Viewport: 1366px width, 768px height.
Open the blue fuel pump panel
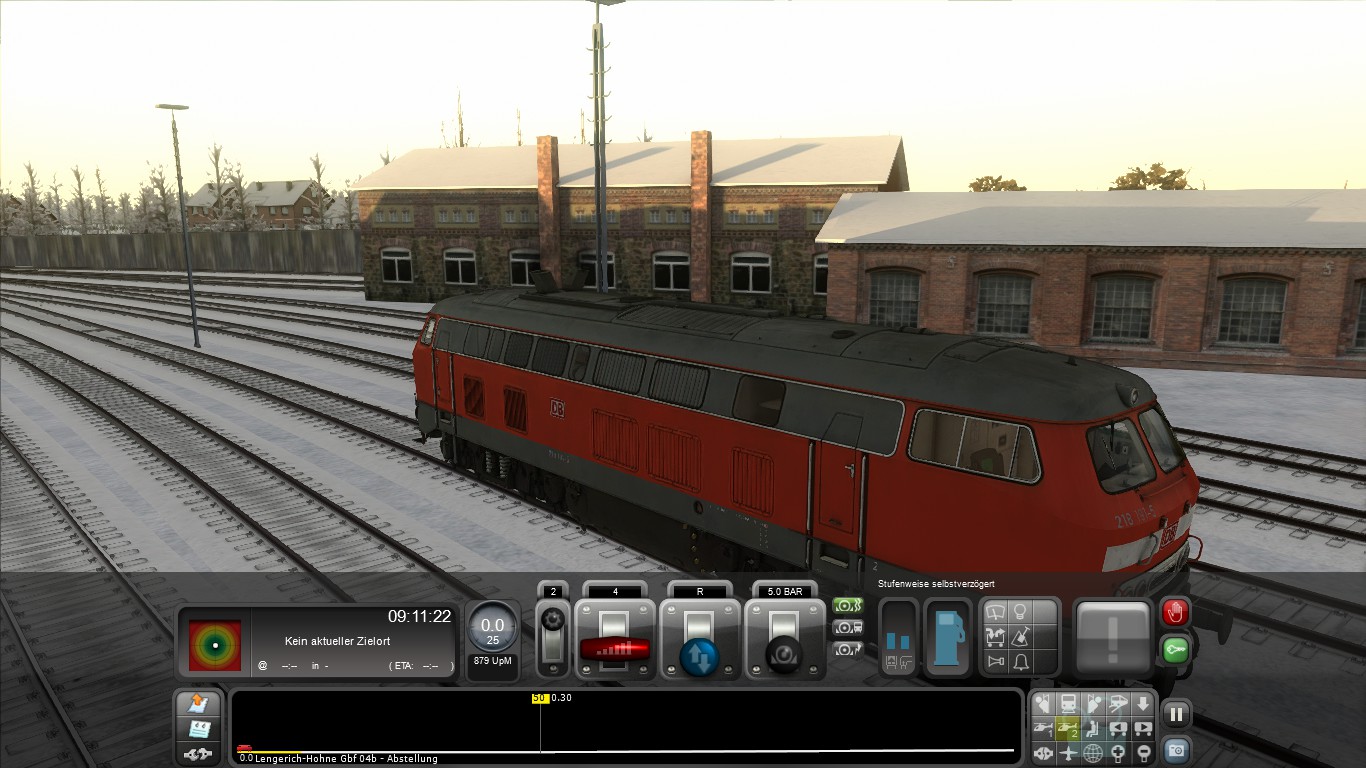[x=947, y=637]
